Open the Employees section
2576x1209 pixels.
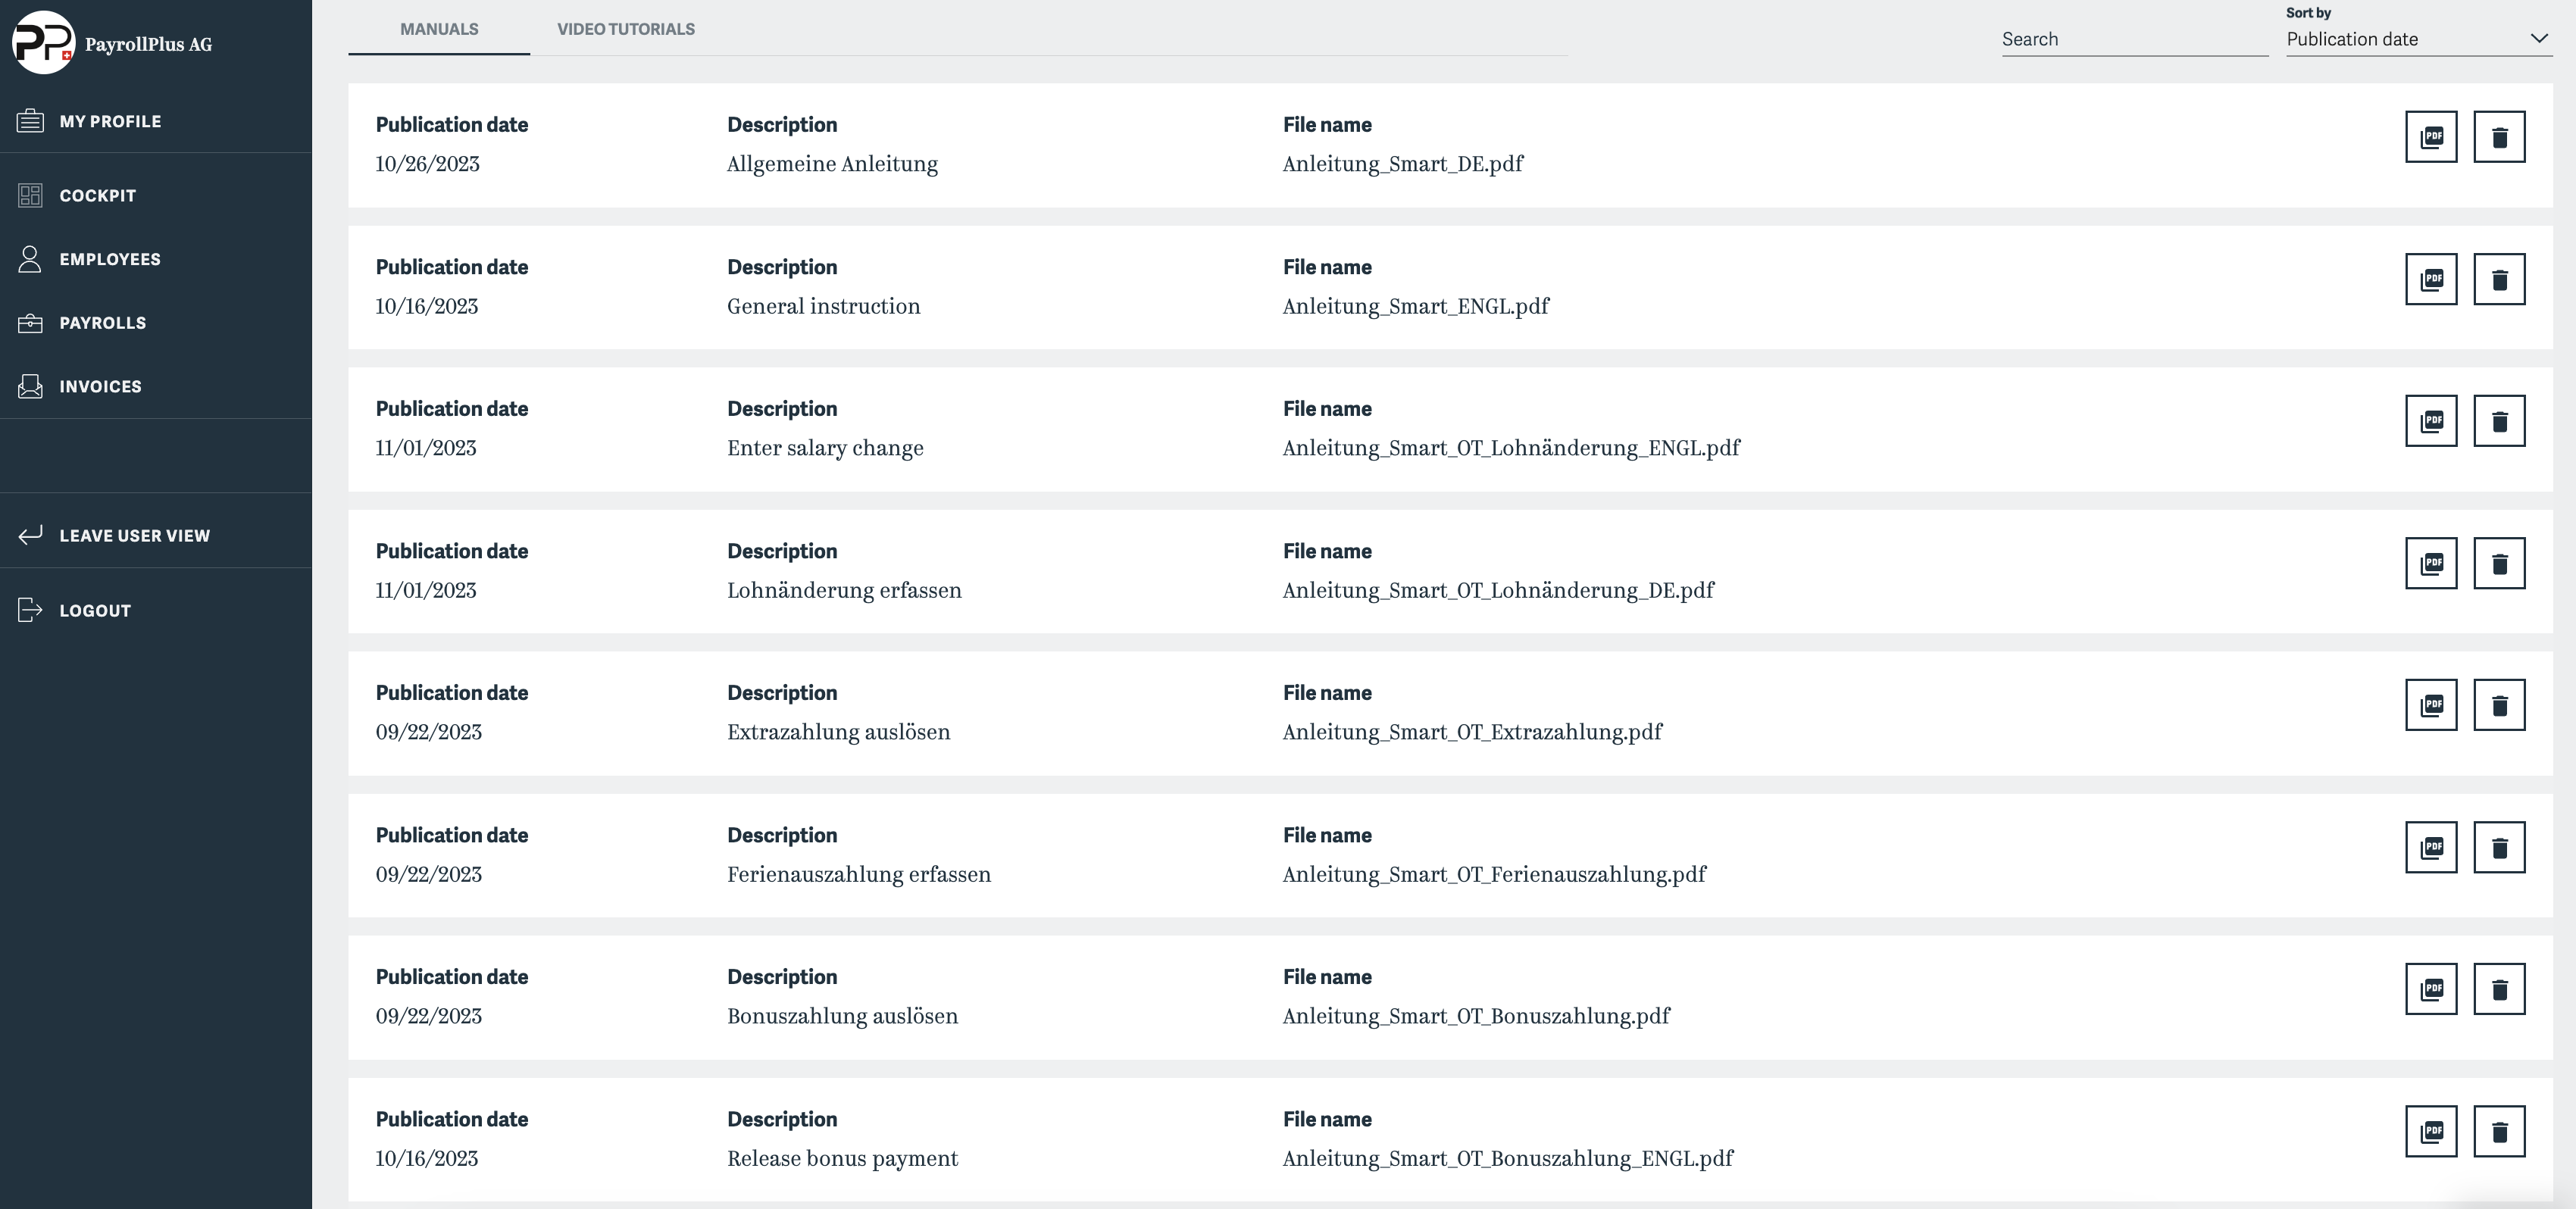click(109, 259)
